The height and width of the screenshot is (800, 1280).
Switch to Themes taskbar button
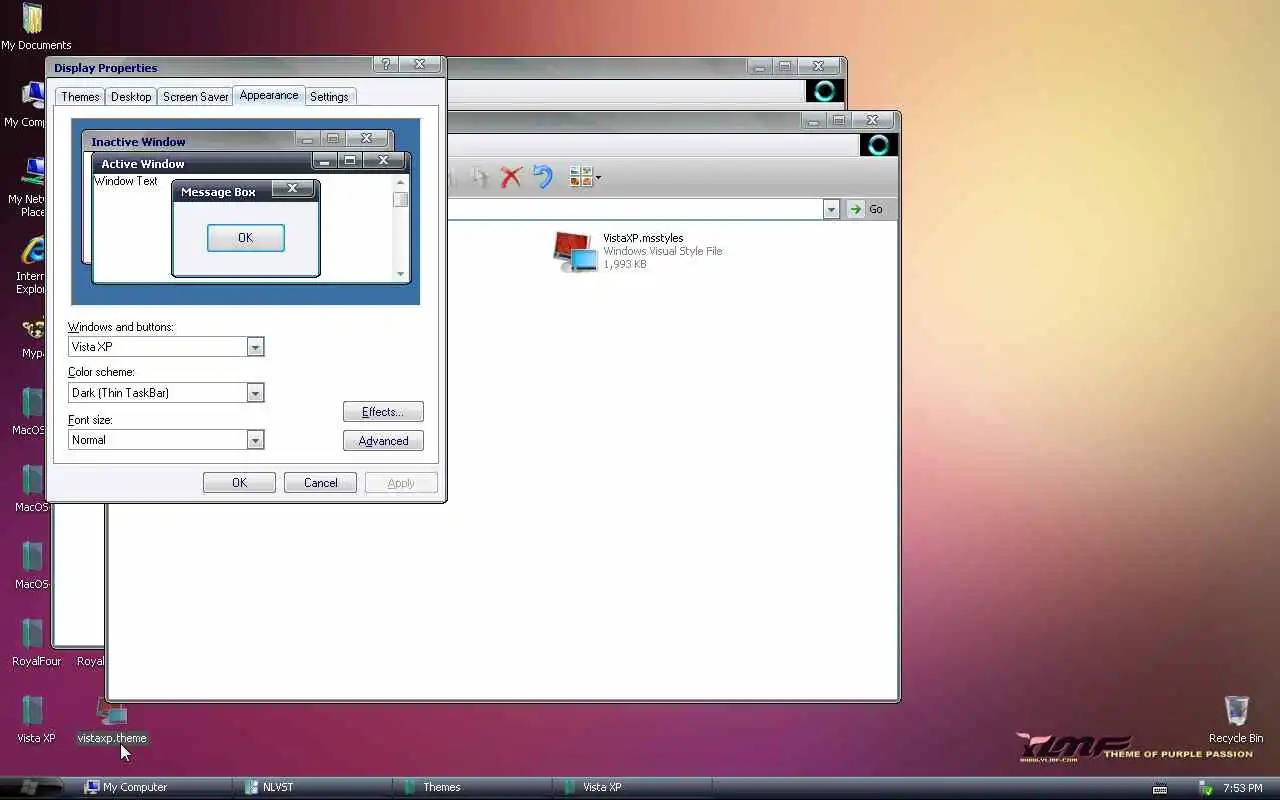[471, 787]
